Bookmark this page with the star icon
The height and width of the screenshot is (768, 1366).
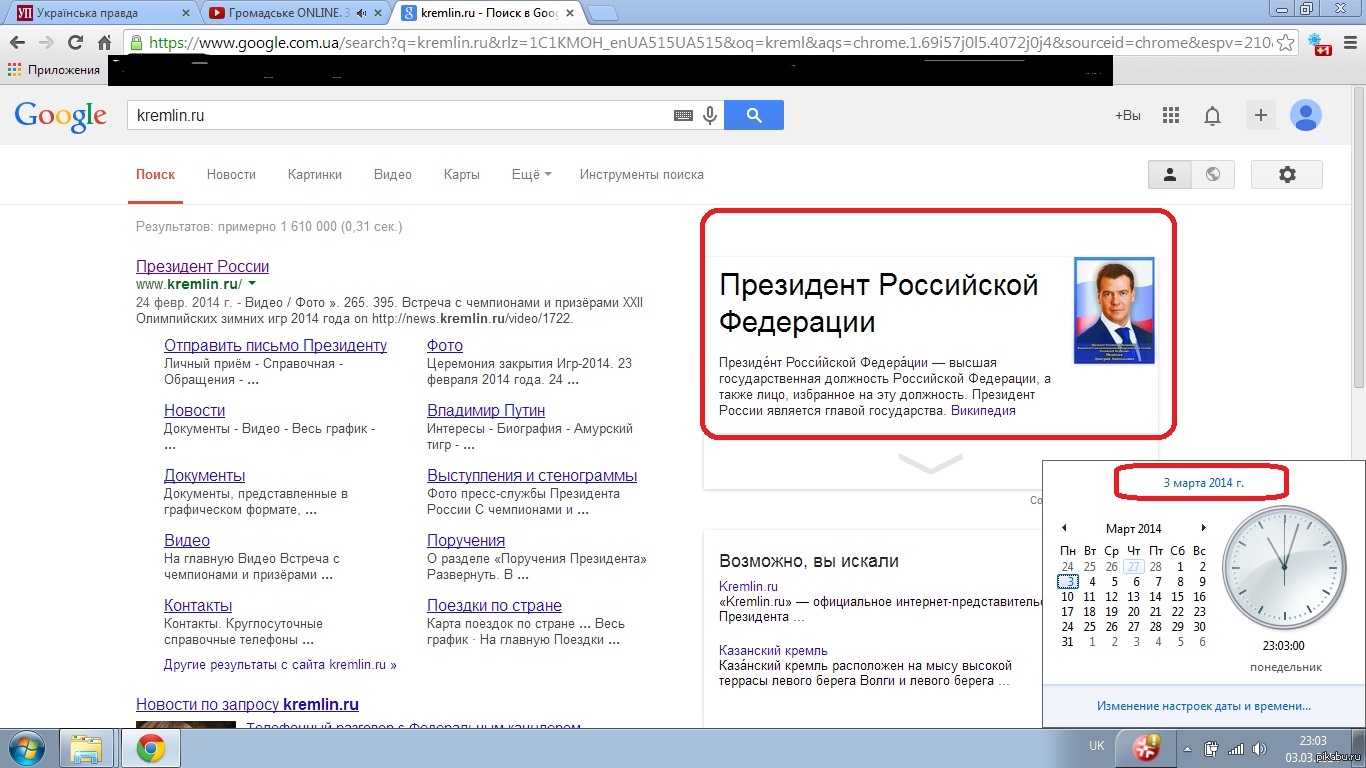[1286, 43]
